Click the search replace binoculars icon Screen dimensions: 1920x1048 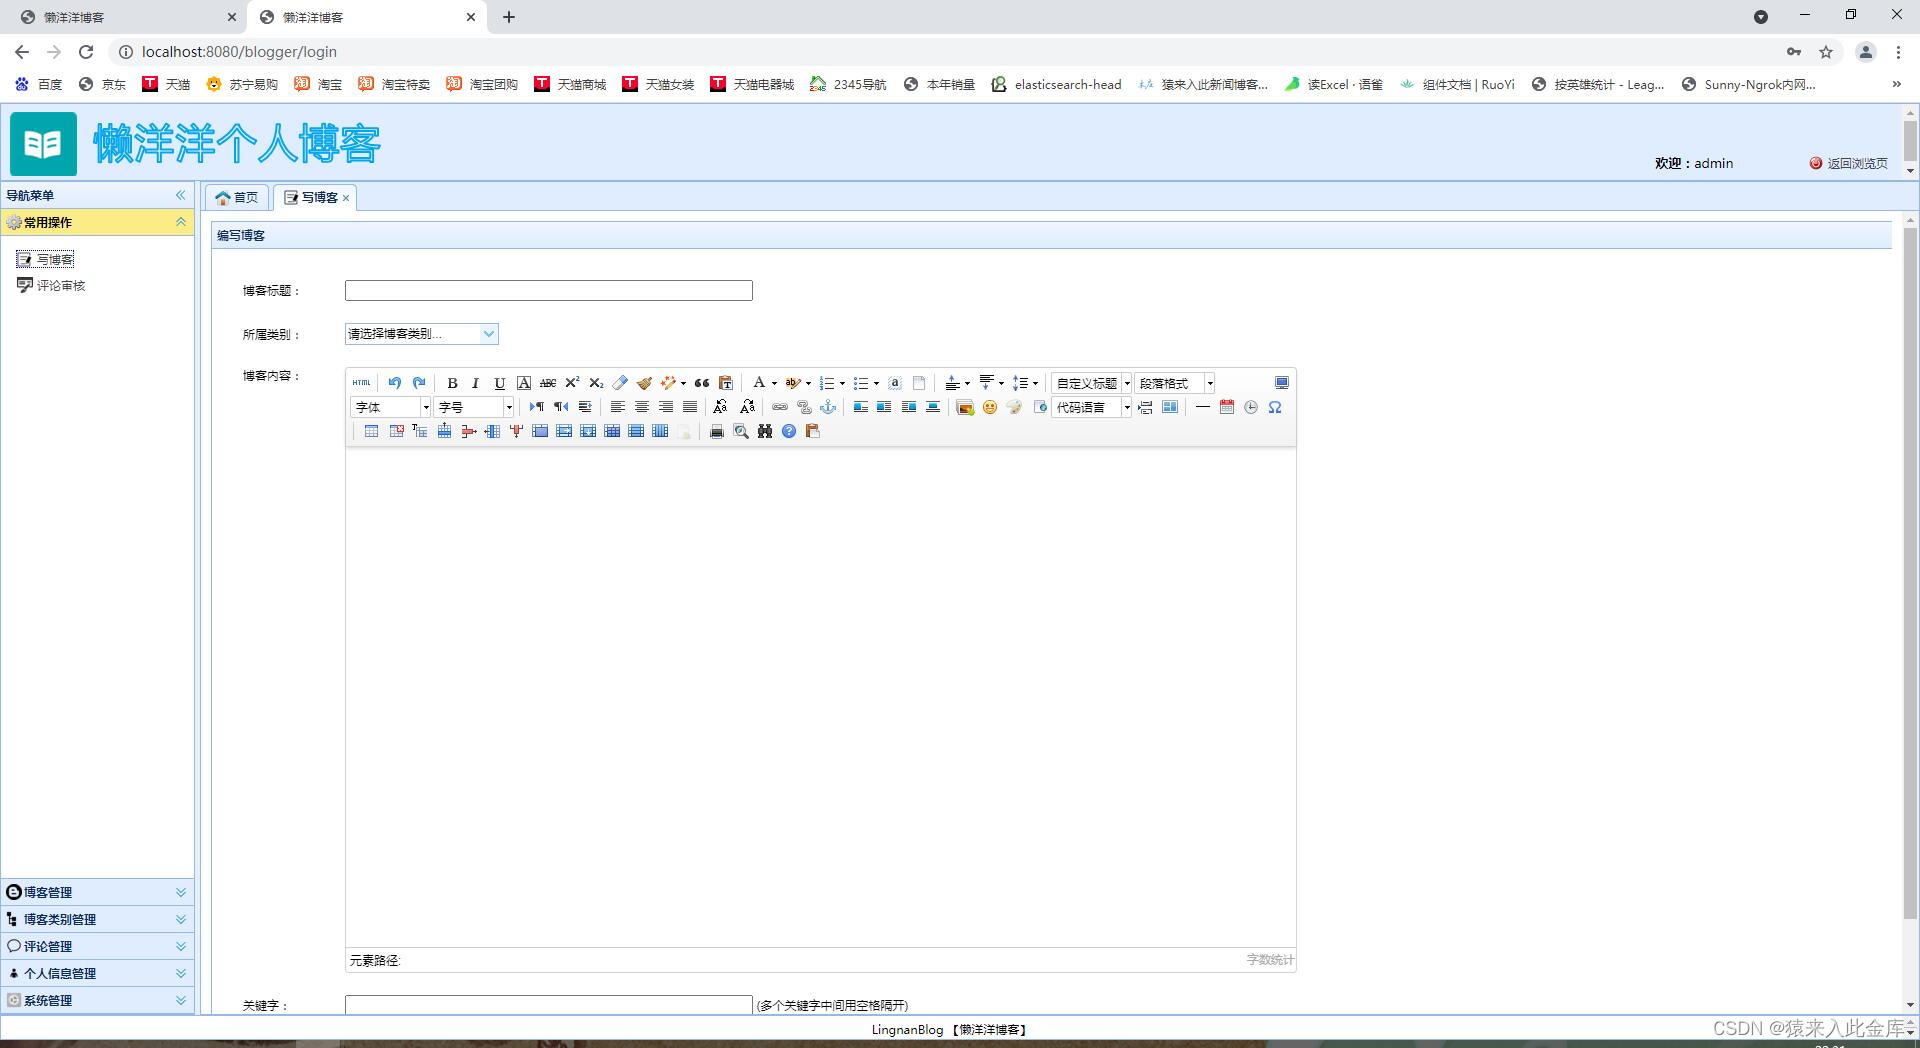(x=765, y=431)
